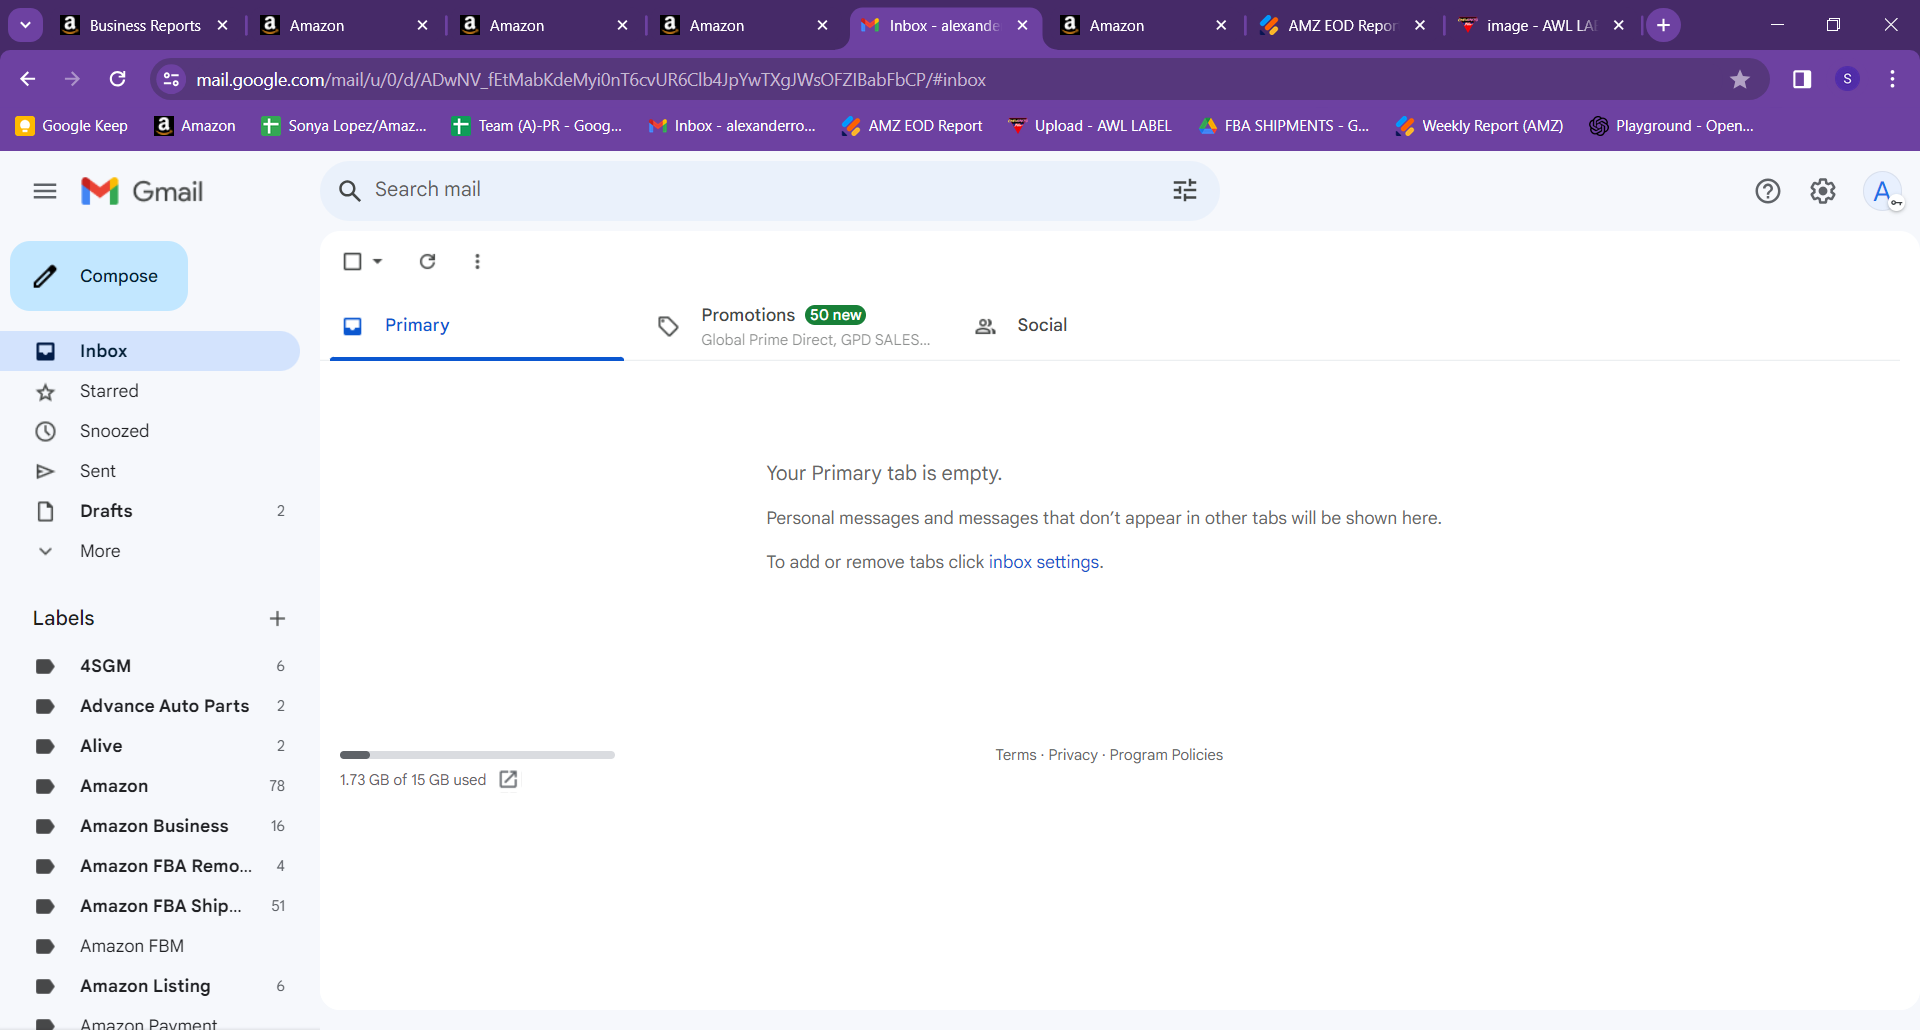Viewport: 1920px width, 1030px height.
Task: Close the AMZ EOD Report browser tab
Action: [x=1419, y=25]
